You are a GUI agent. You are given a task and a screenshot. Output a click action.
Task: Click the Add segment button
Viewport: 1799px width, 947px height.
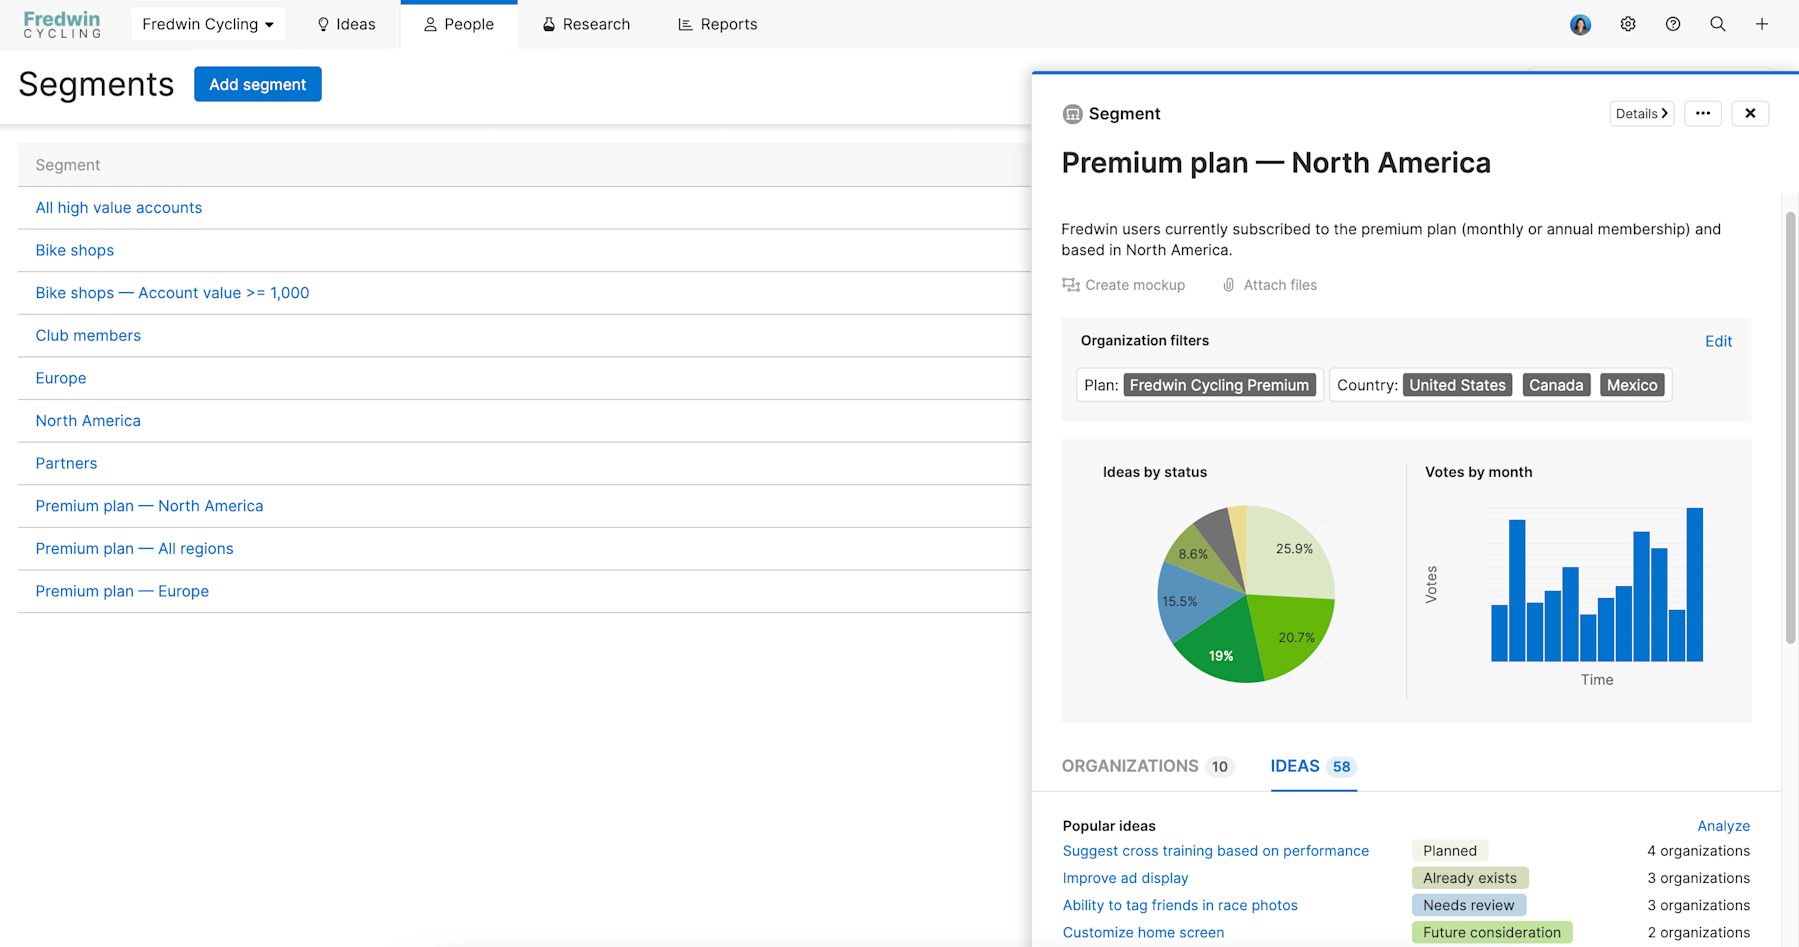click(257, 84)
